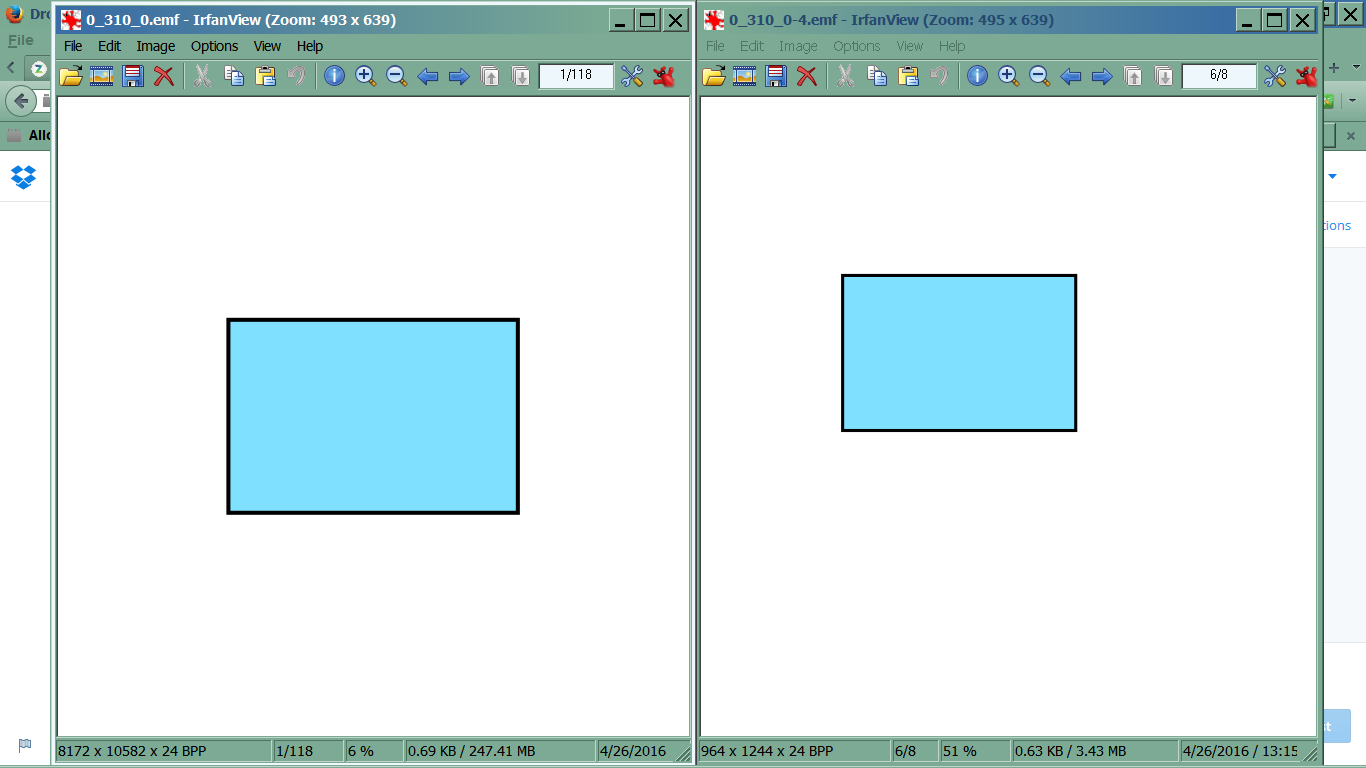Zoom in using magnifier in left window
Image resolution: width=1366 pixels, height=768 pixels.
click(365, 76)
